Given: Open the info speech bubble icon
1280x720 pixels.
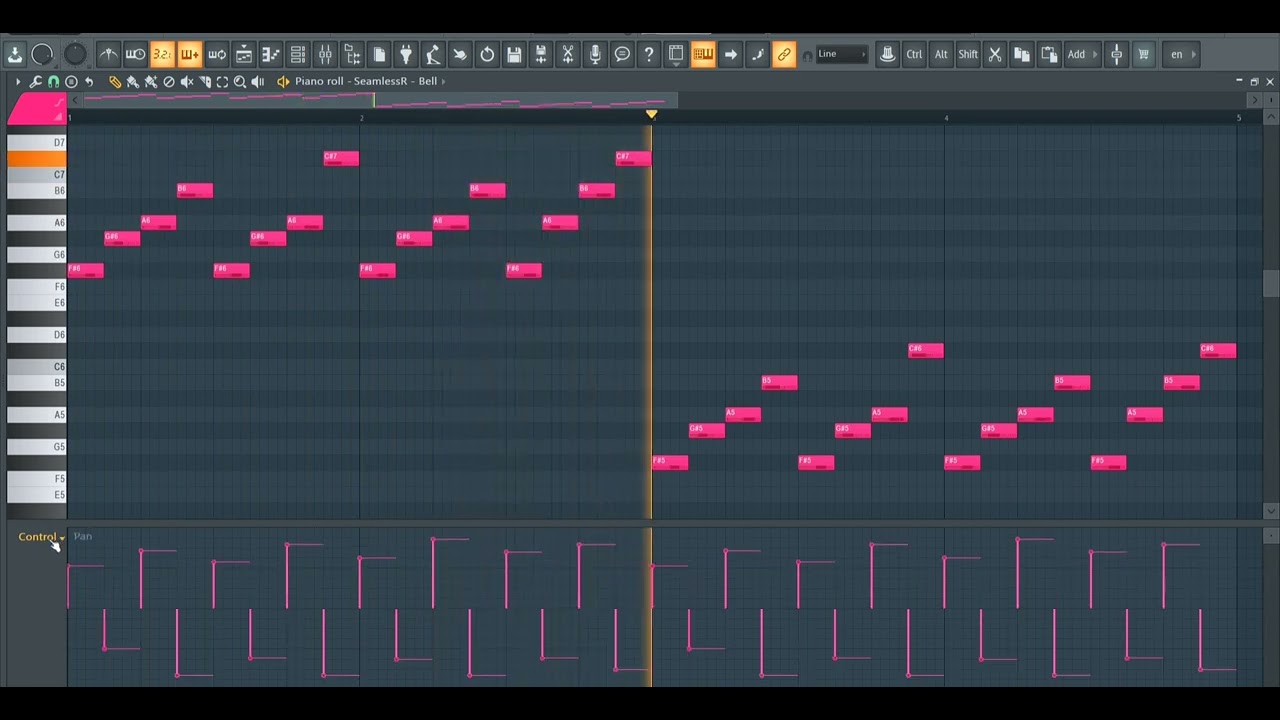Looking at the screenshot, I should (622, 54).
